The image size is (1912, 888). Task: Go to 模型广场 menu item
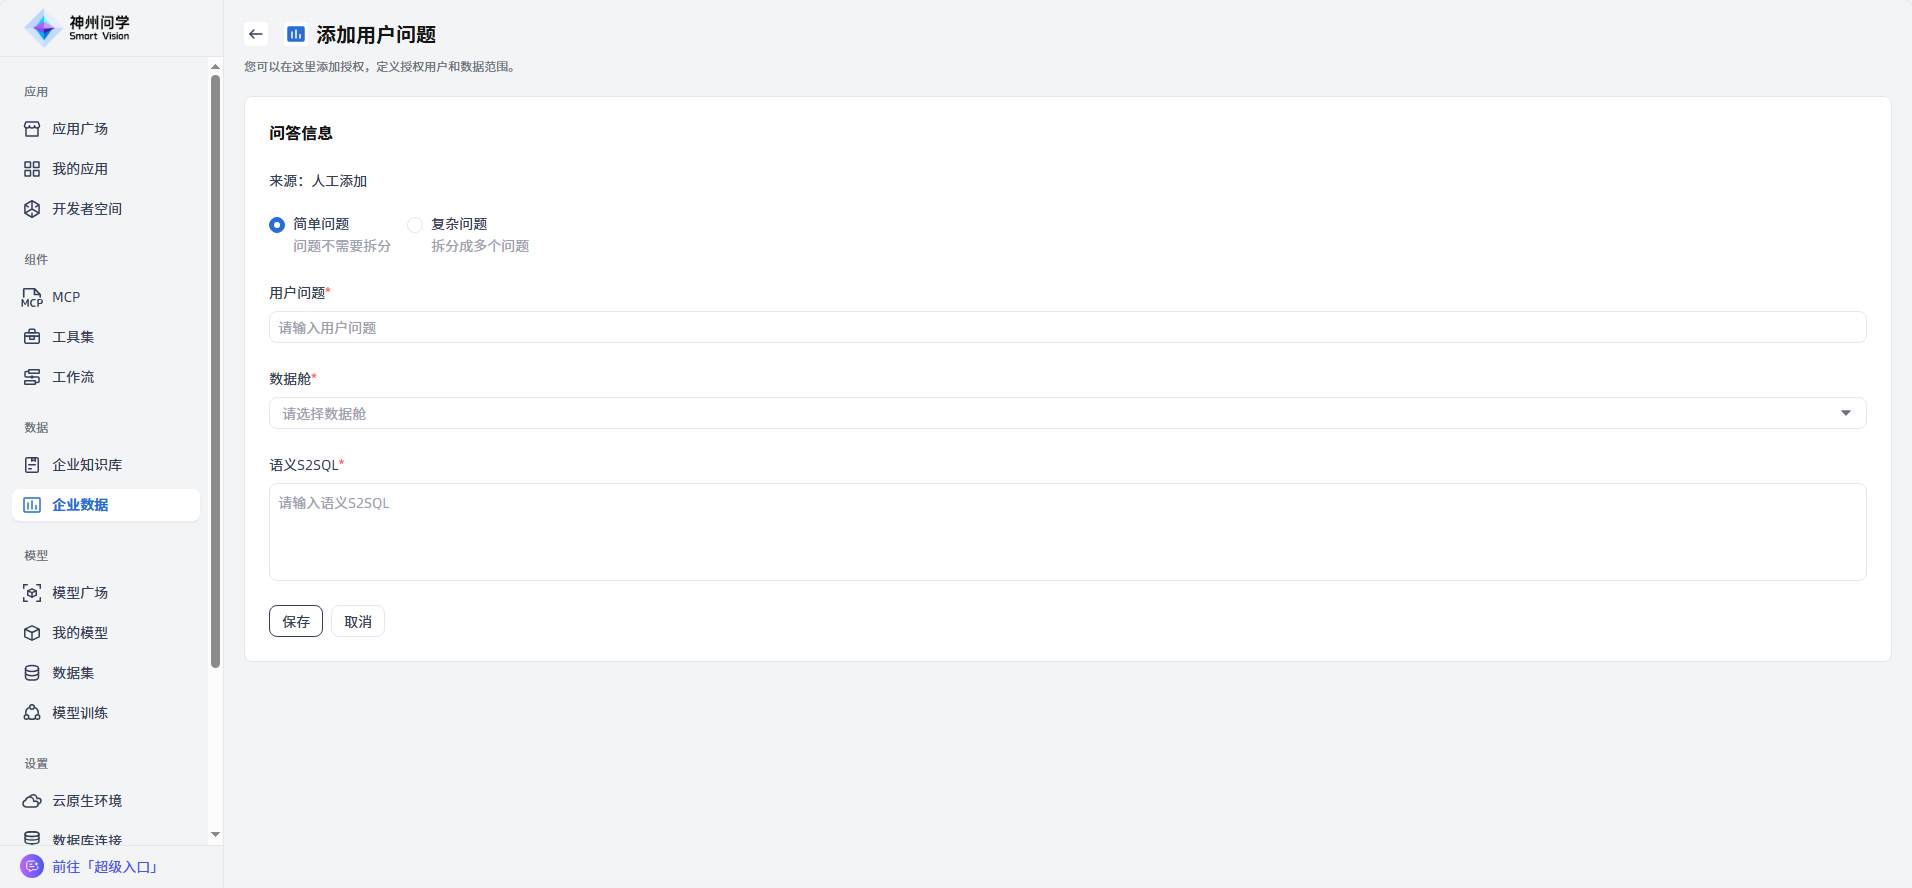80,593
